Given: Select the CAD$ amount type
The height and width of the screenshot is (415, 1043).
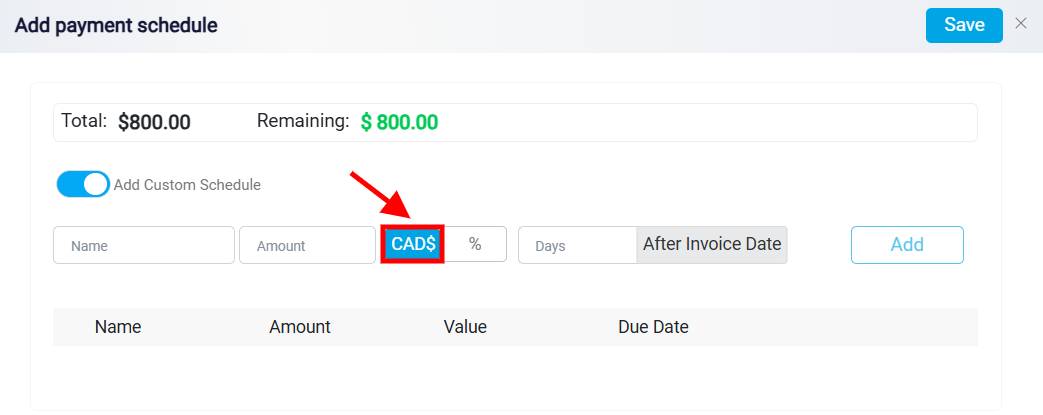Looking at the screenshot, I should 413,244.
